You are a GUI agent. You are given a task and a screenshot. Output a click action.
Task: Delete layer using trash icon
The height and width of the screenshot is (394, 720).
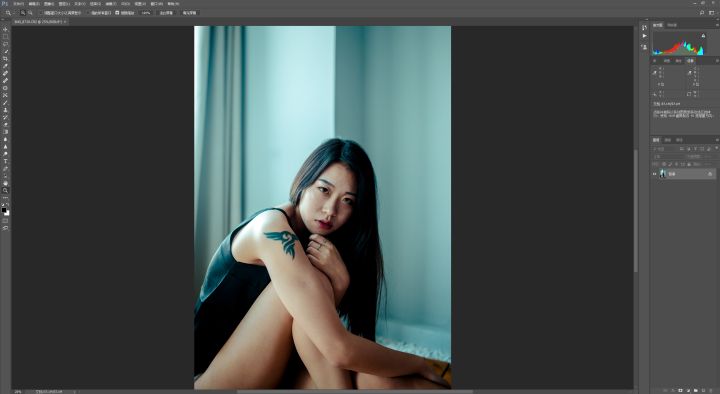(x=711, y=390)
